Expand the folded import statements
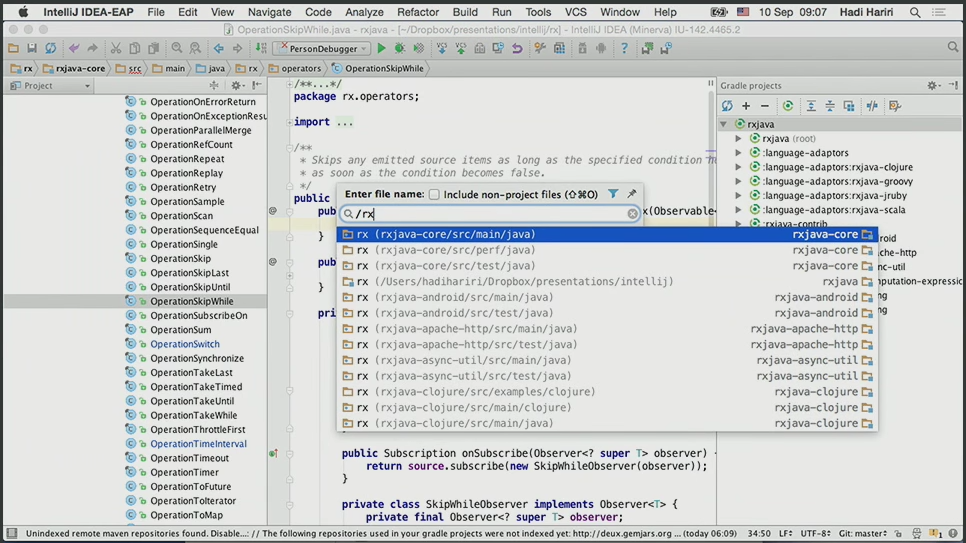 (x=290, y=122)
